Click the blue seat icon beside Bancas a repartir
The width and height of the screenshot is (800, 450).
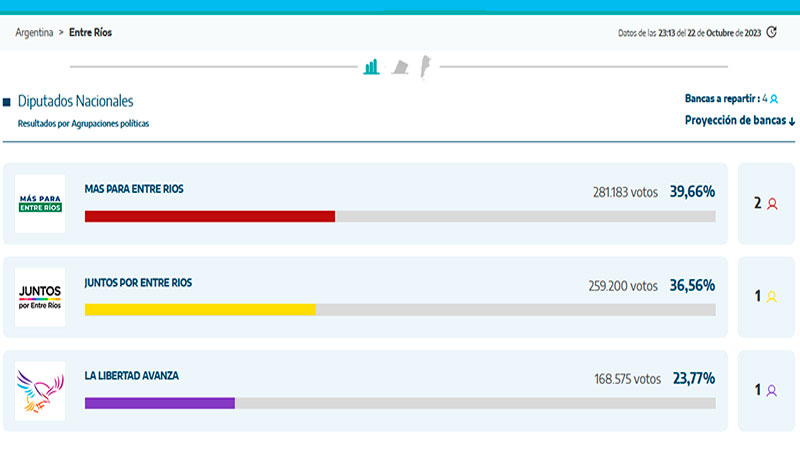(x=774, y=99)
